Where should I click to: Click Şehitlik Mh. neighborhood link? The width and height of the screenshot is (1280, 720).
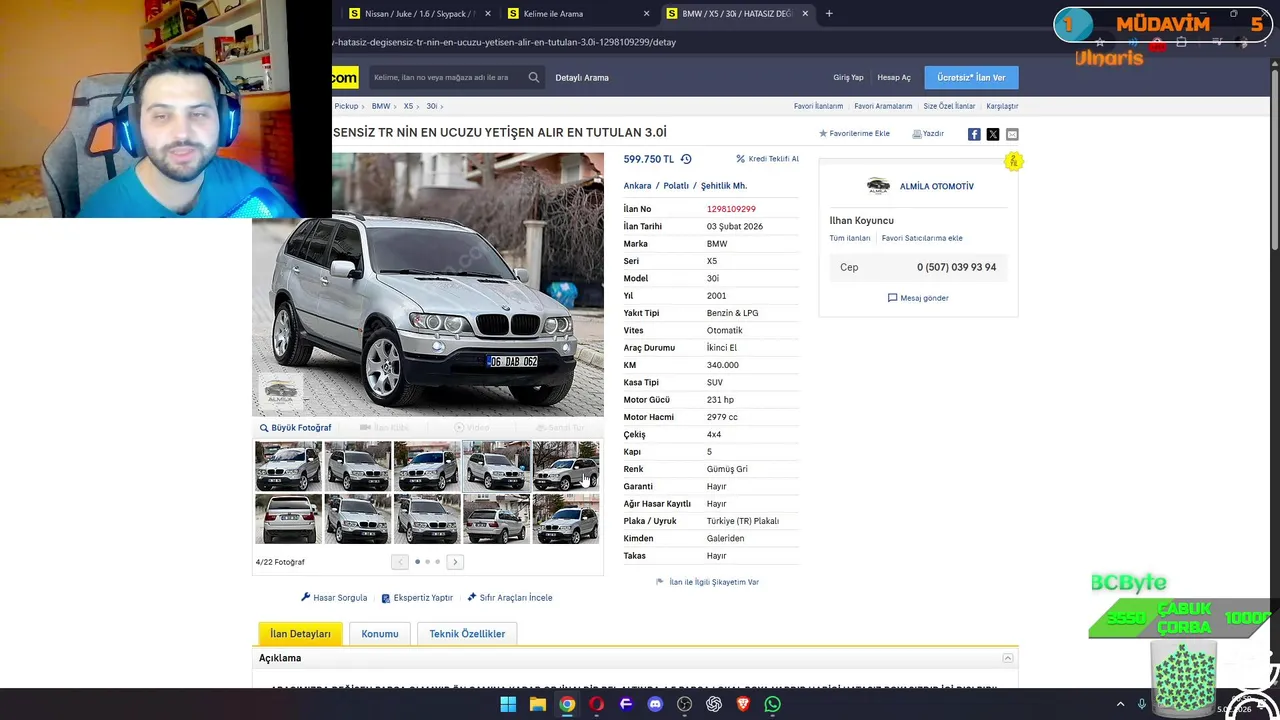(723, 186)
